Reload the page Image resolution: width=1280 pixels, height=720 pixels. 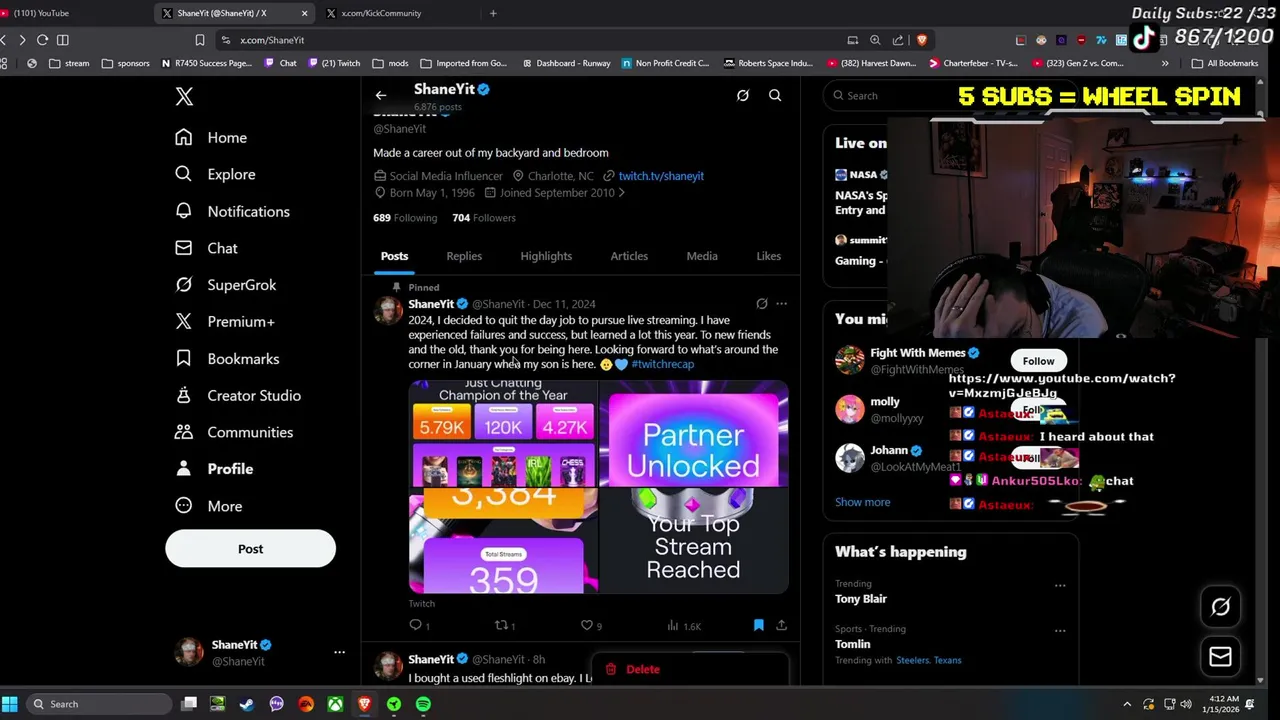click(42, 40)
